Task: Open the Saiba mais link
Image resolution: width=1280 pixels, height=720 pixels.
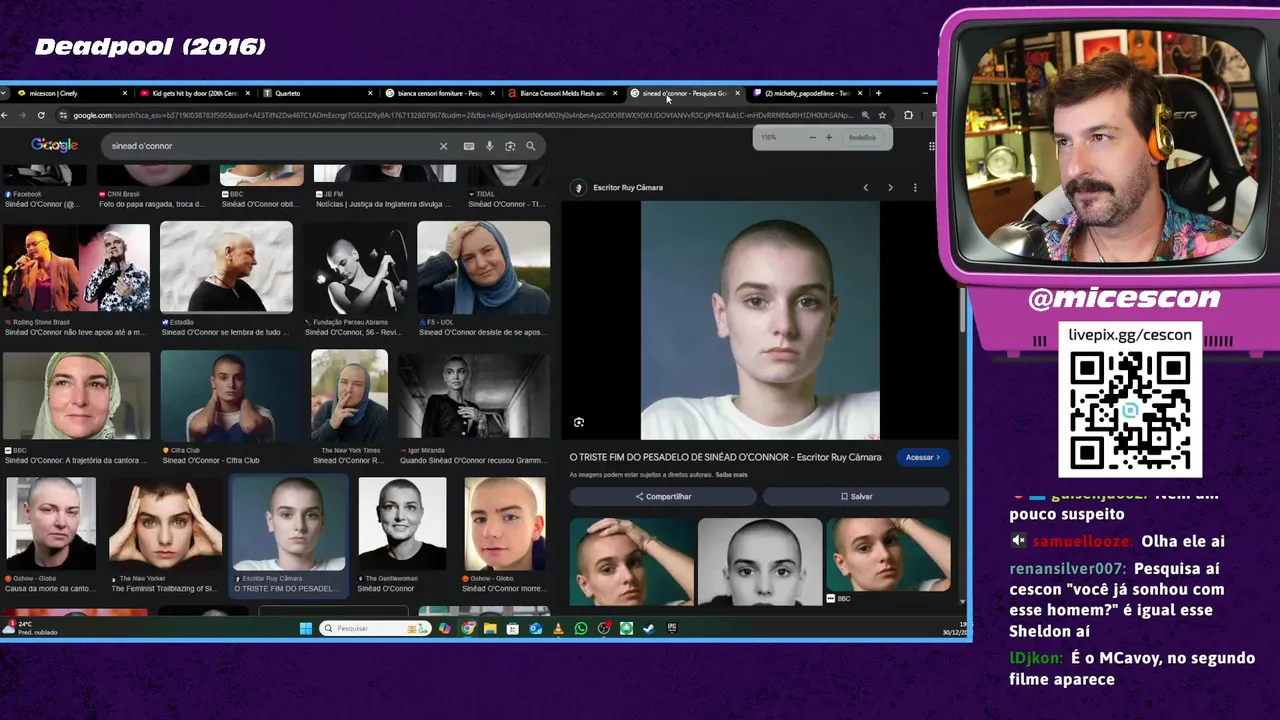Action: point(731,475)
